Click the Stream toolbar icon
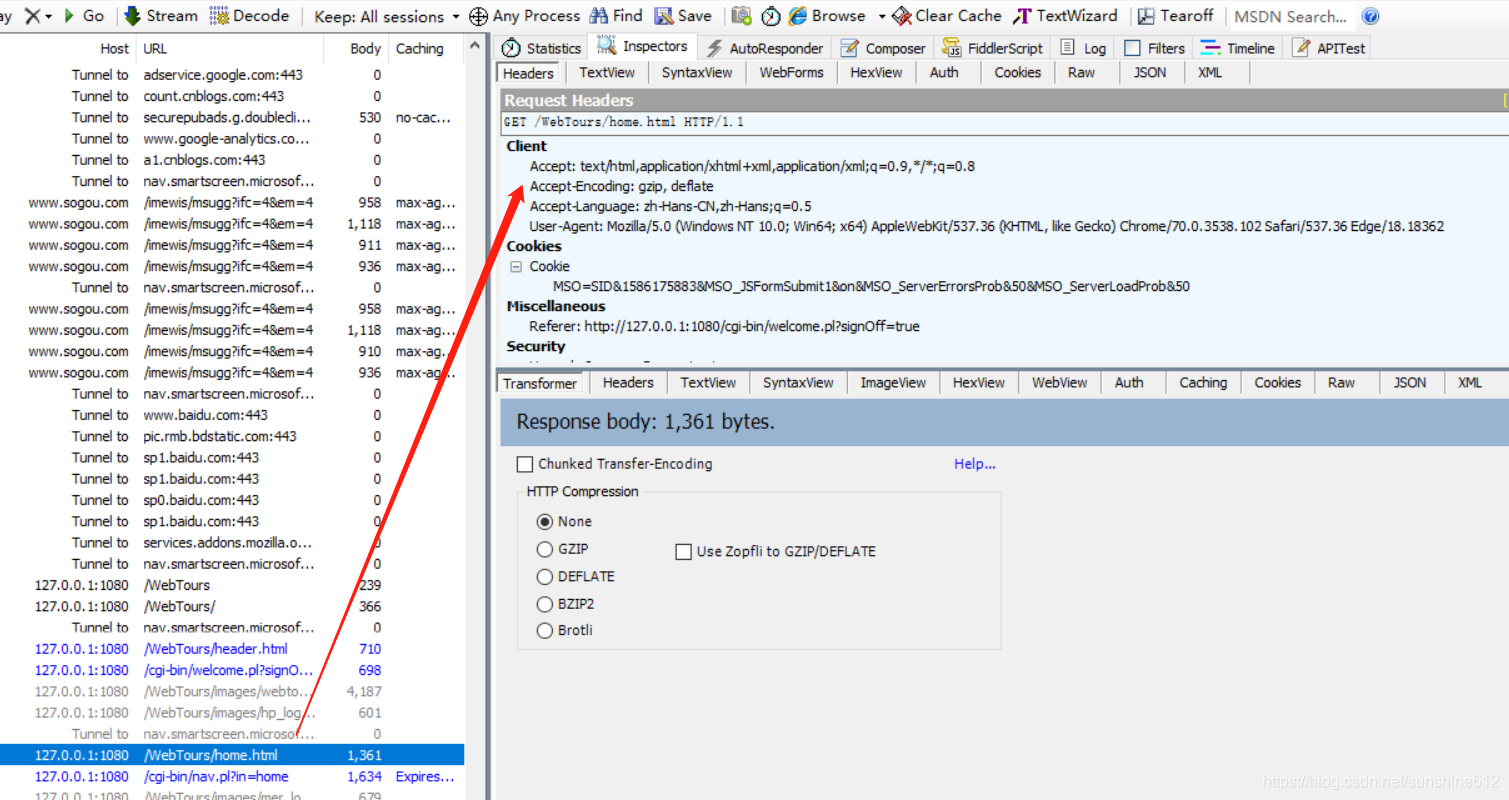The height and width of the screenshot is (800, 1509). [132, 16]
